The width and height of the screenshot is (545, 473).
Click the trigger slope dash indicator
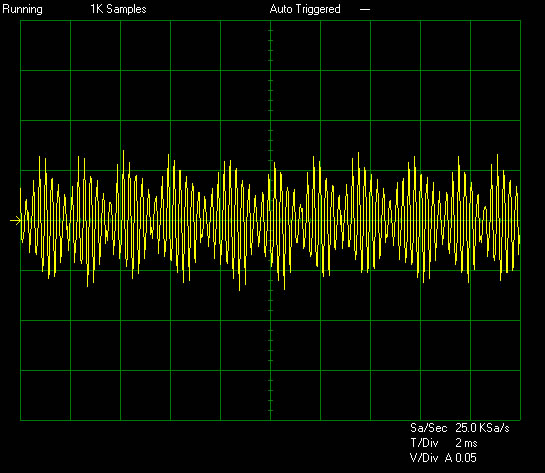365,10
